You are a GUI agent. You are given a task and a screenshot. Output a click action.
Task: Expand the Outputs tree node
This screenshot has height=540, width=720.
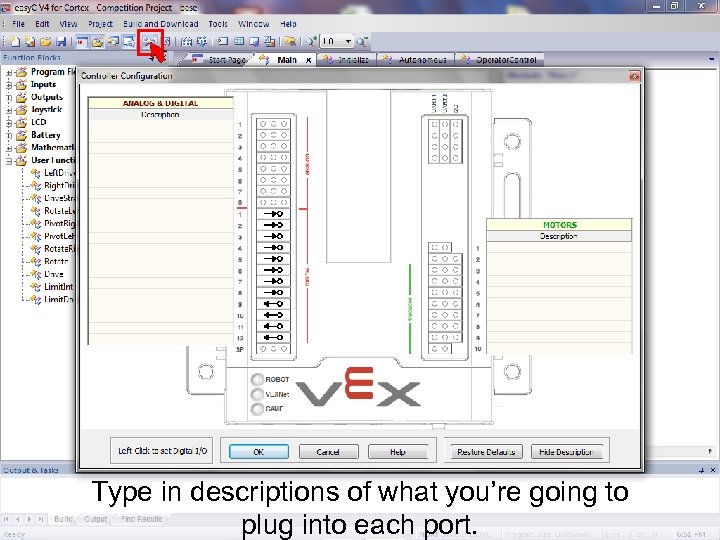(9, 98)
